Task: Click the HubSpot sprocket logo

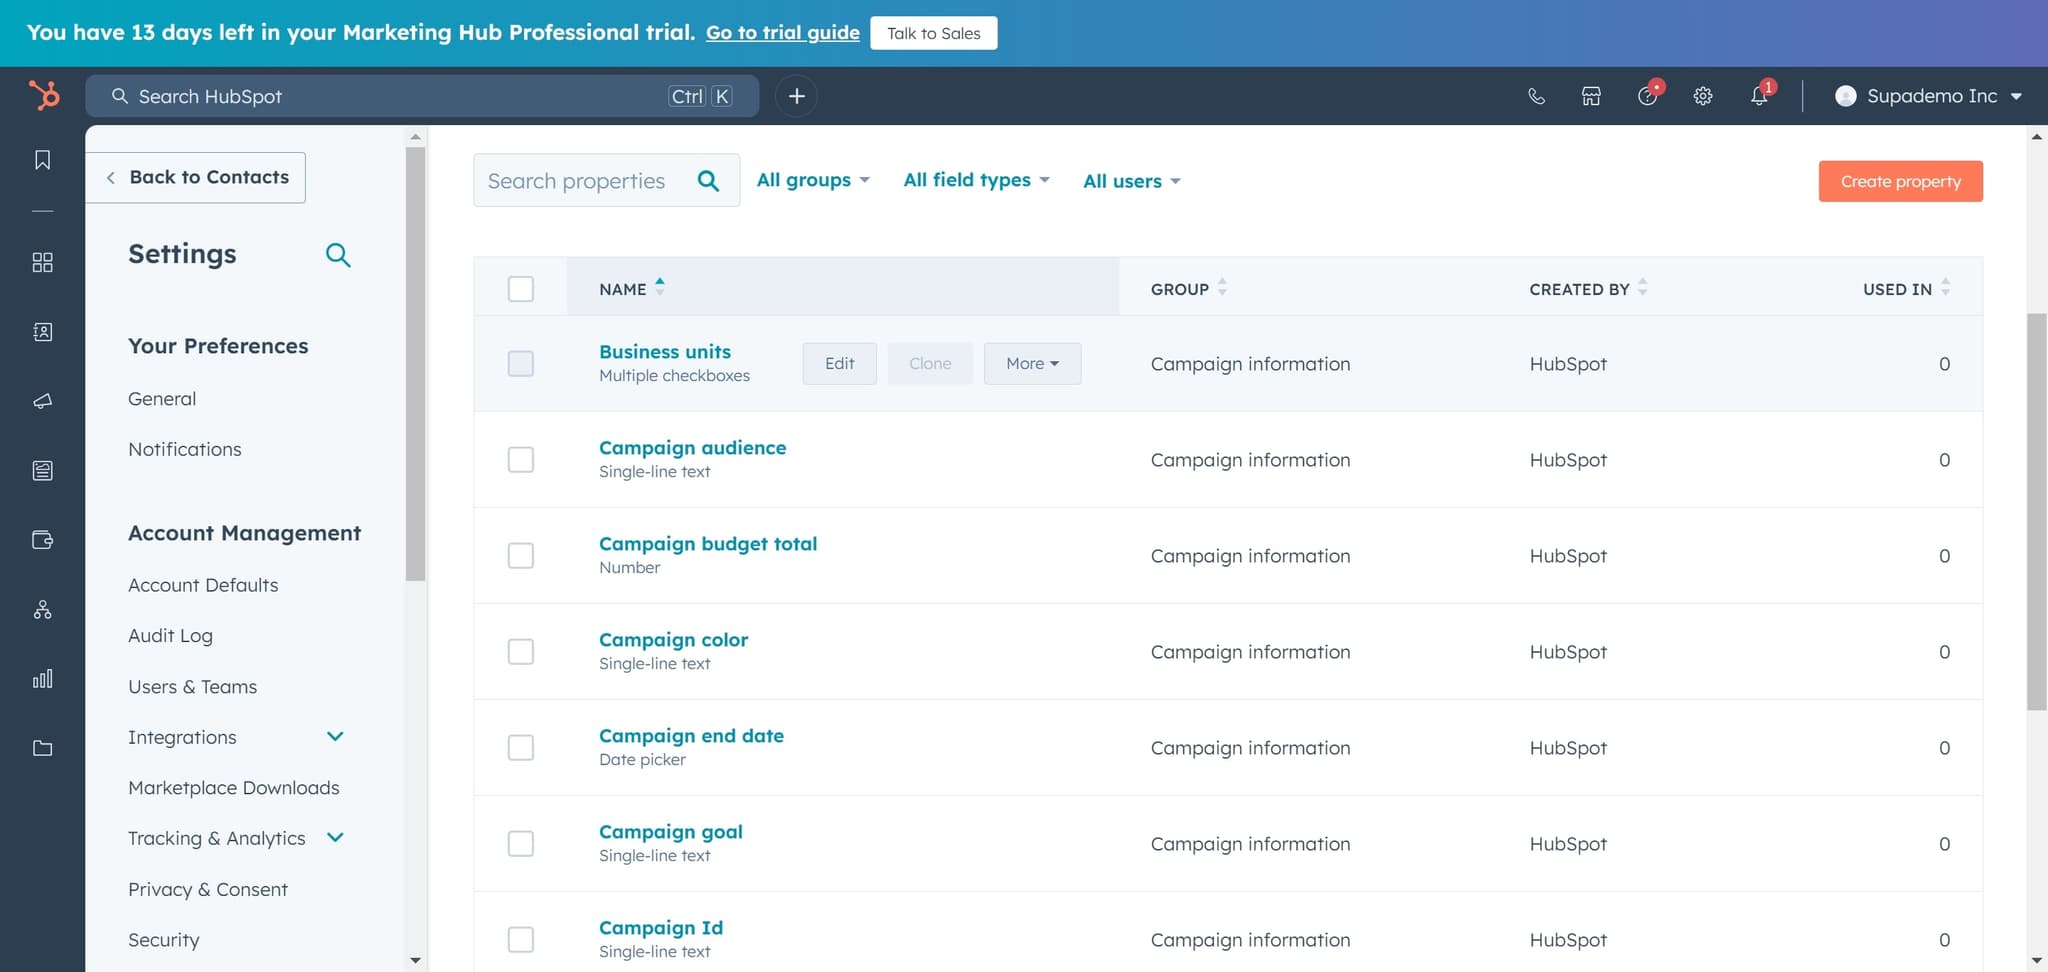Action: click(x=44, y=96)
